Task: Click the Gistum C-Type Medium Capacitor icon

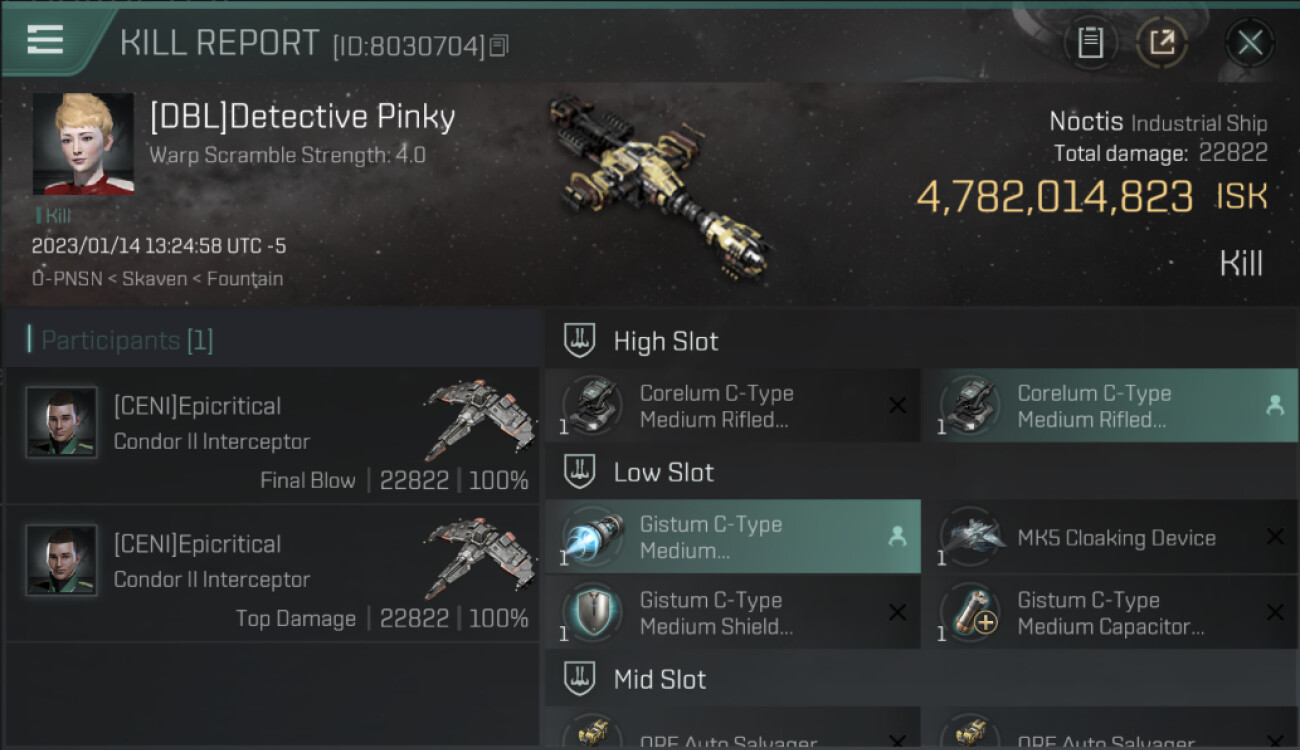Action: 970,613
